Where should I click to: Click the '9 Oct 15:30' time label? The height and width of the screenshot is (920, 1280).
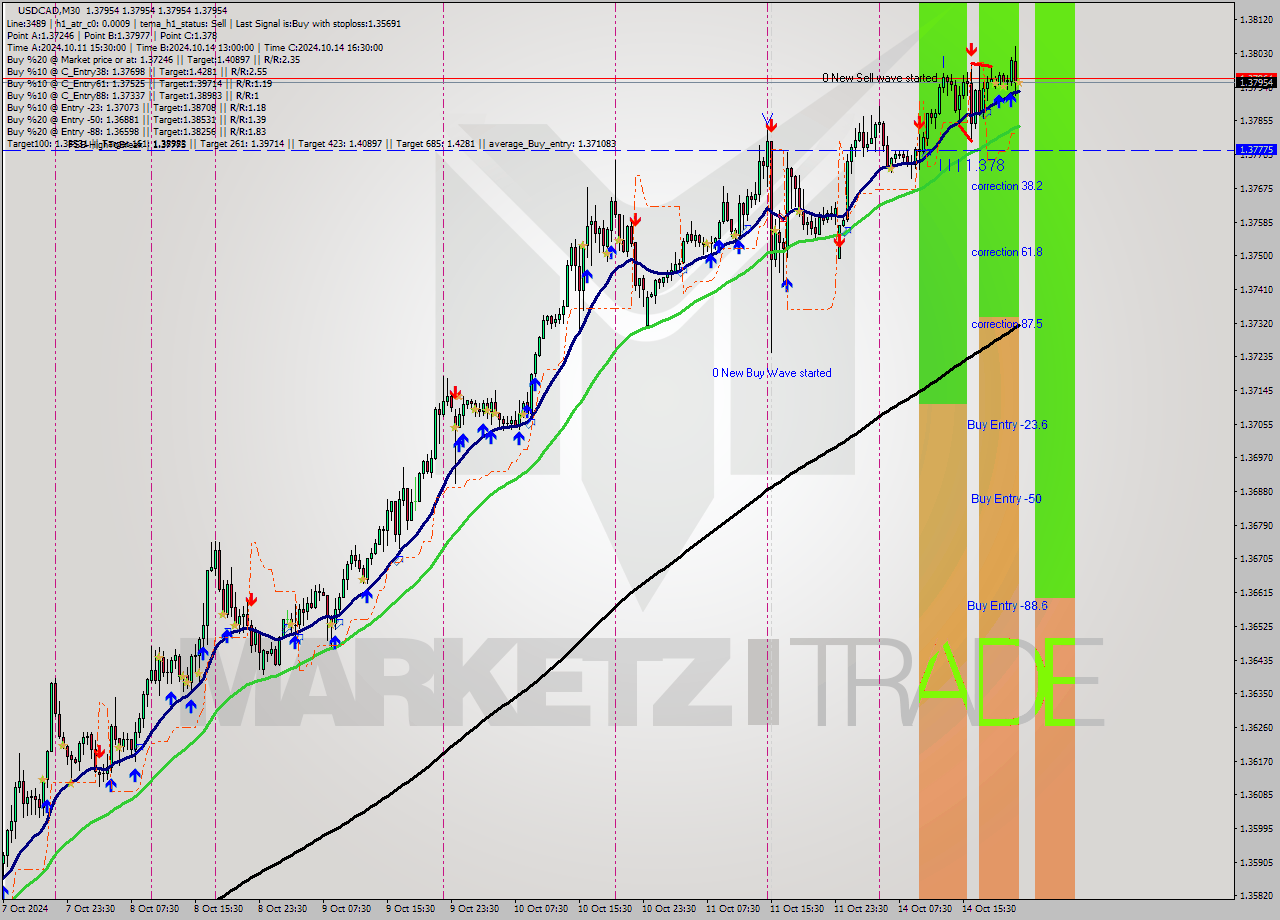(x=410, y=909)
